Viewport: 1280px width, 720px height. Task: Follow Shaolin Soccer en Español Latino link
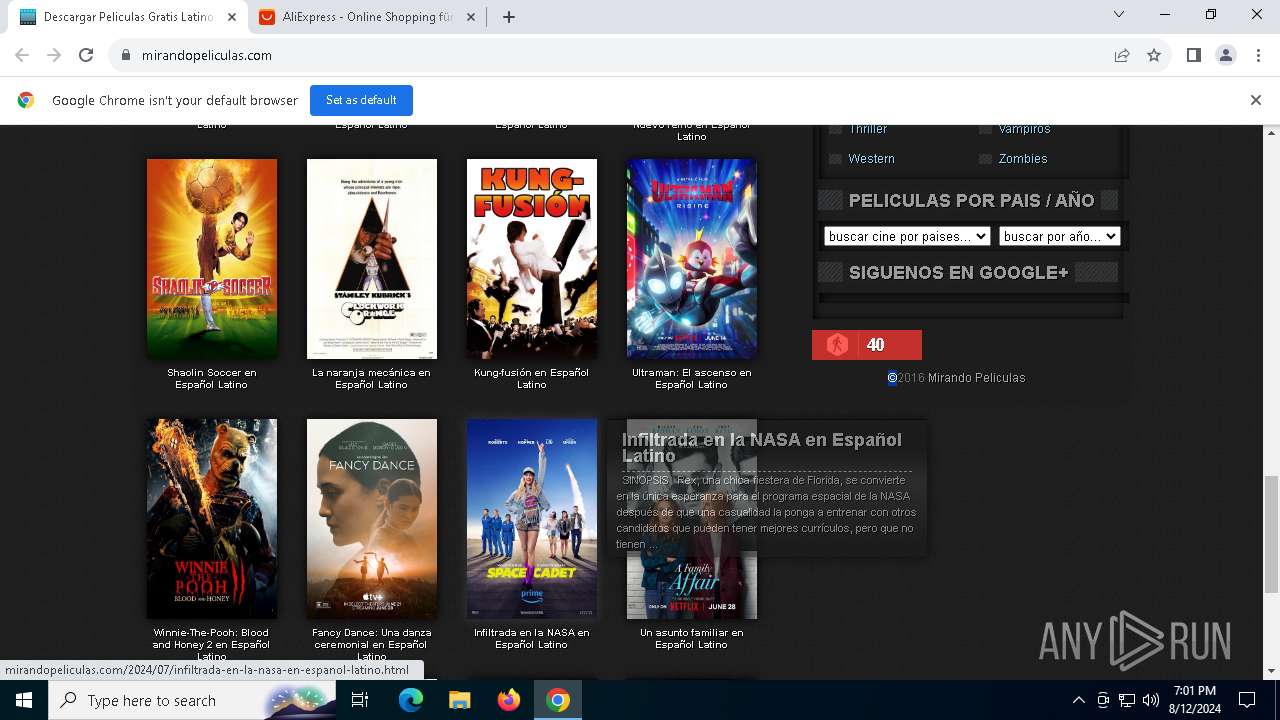(x=212, y=378)
